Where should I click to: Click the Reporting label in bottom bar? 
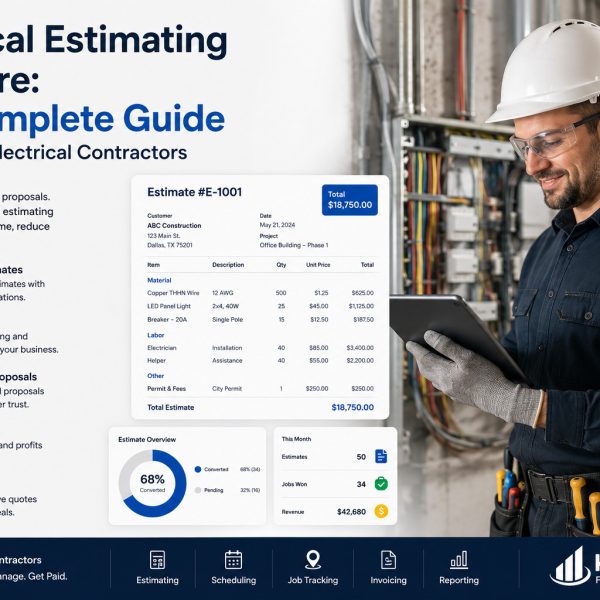tap(459, 580)
